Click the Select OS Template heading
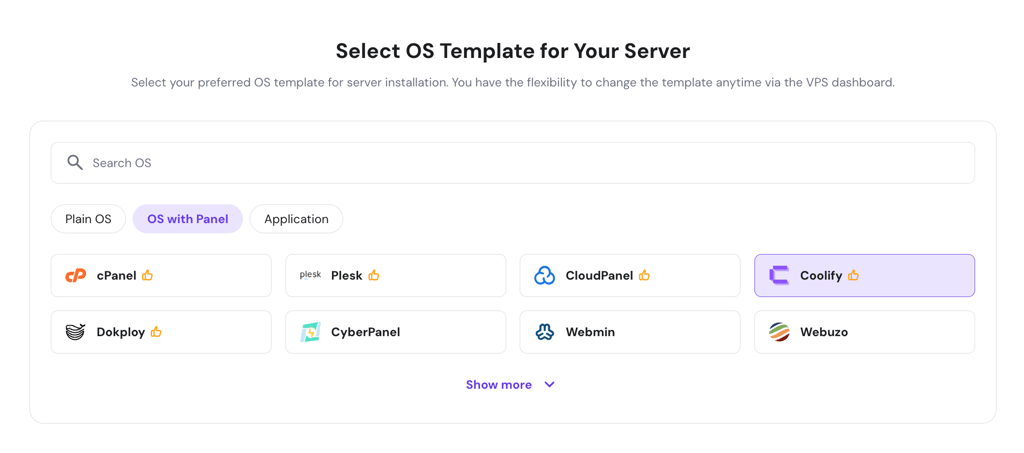This screenshot has width=1024, height=453. 513,51
